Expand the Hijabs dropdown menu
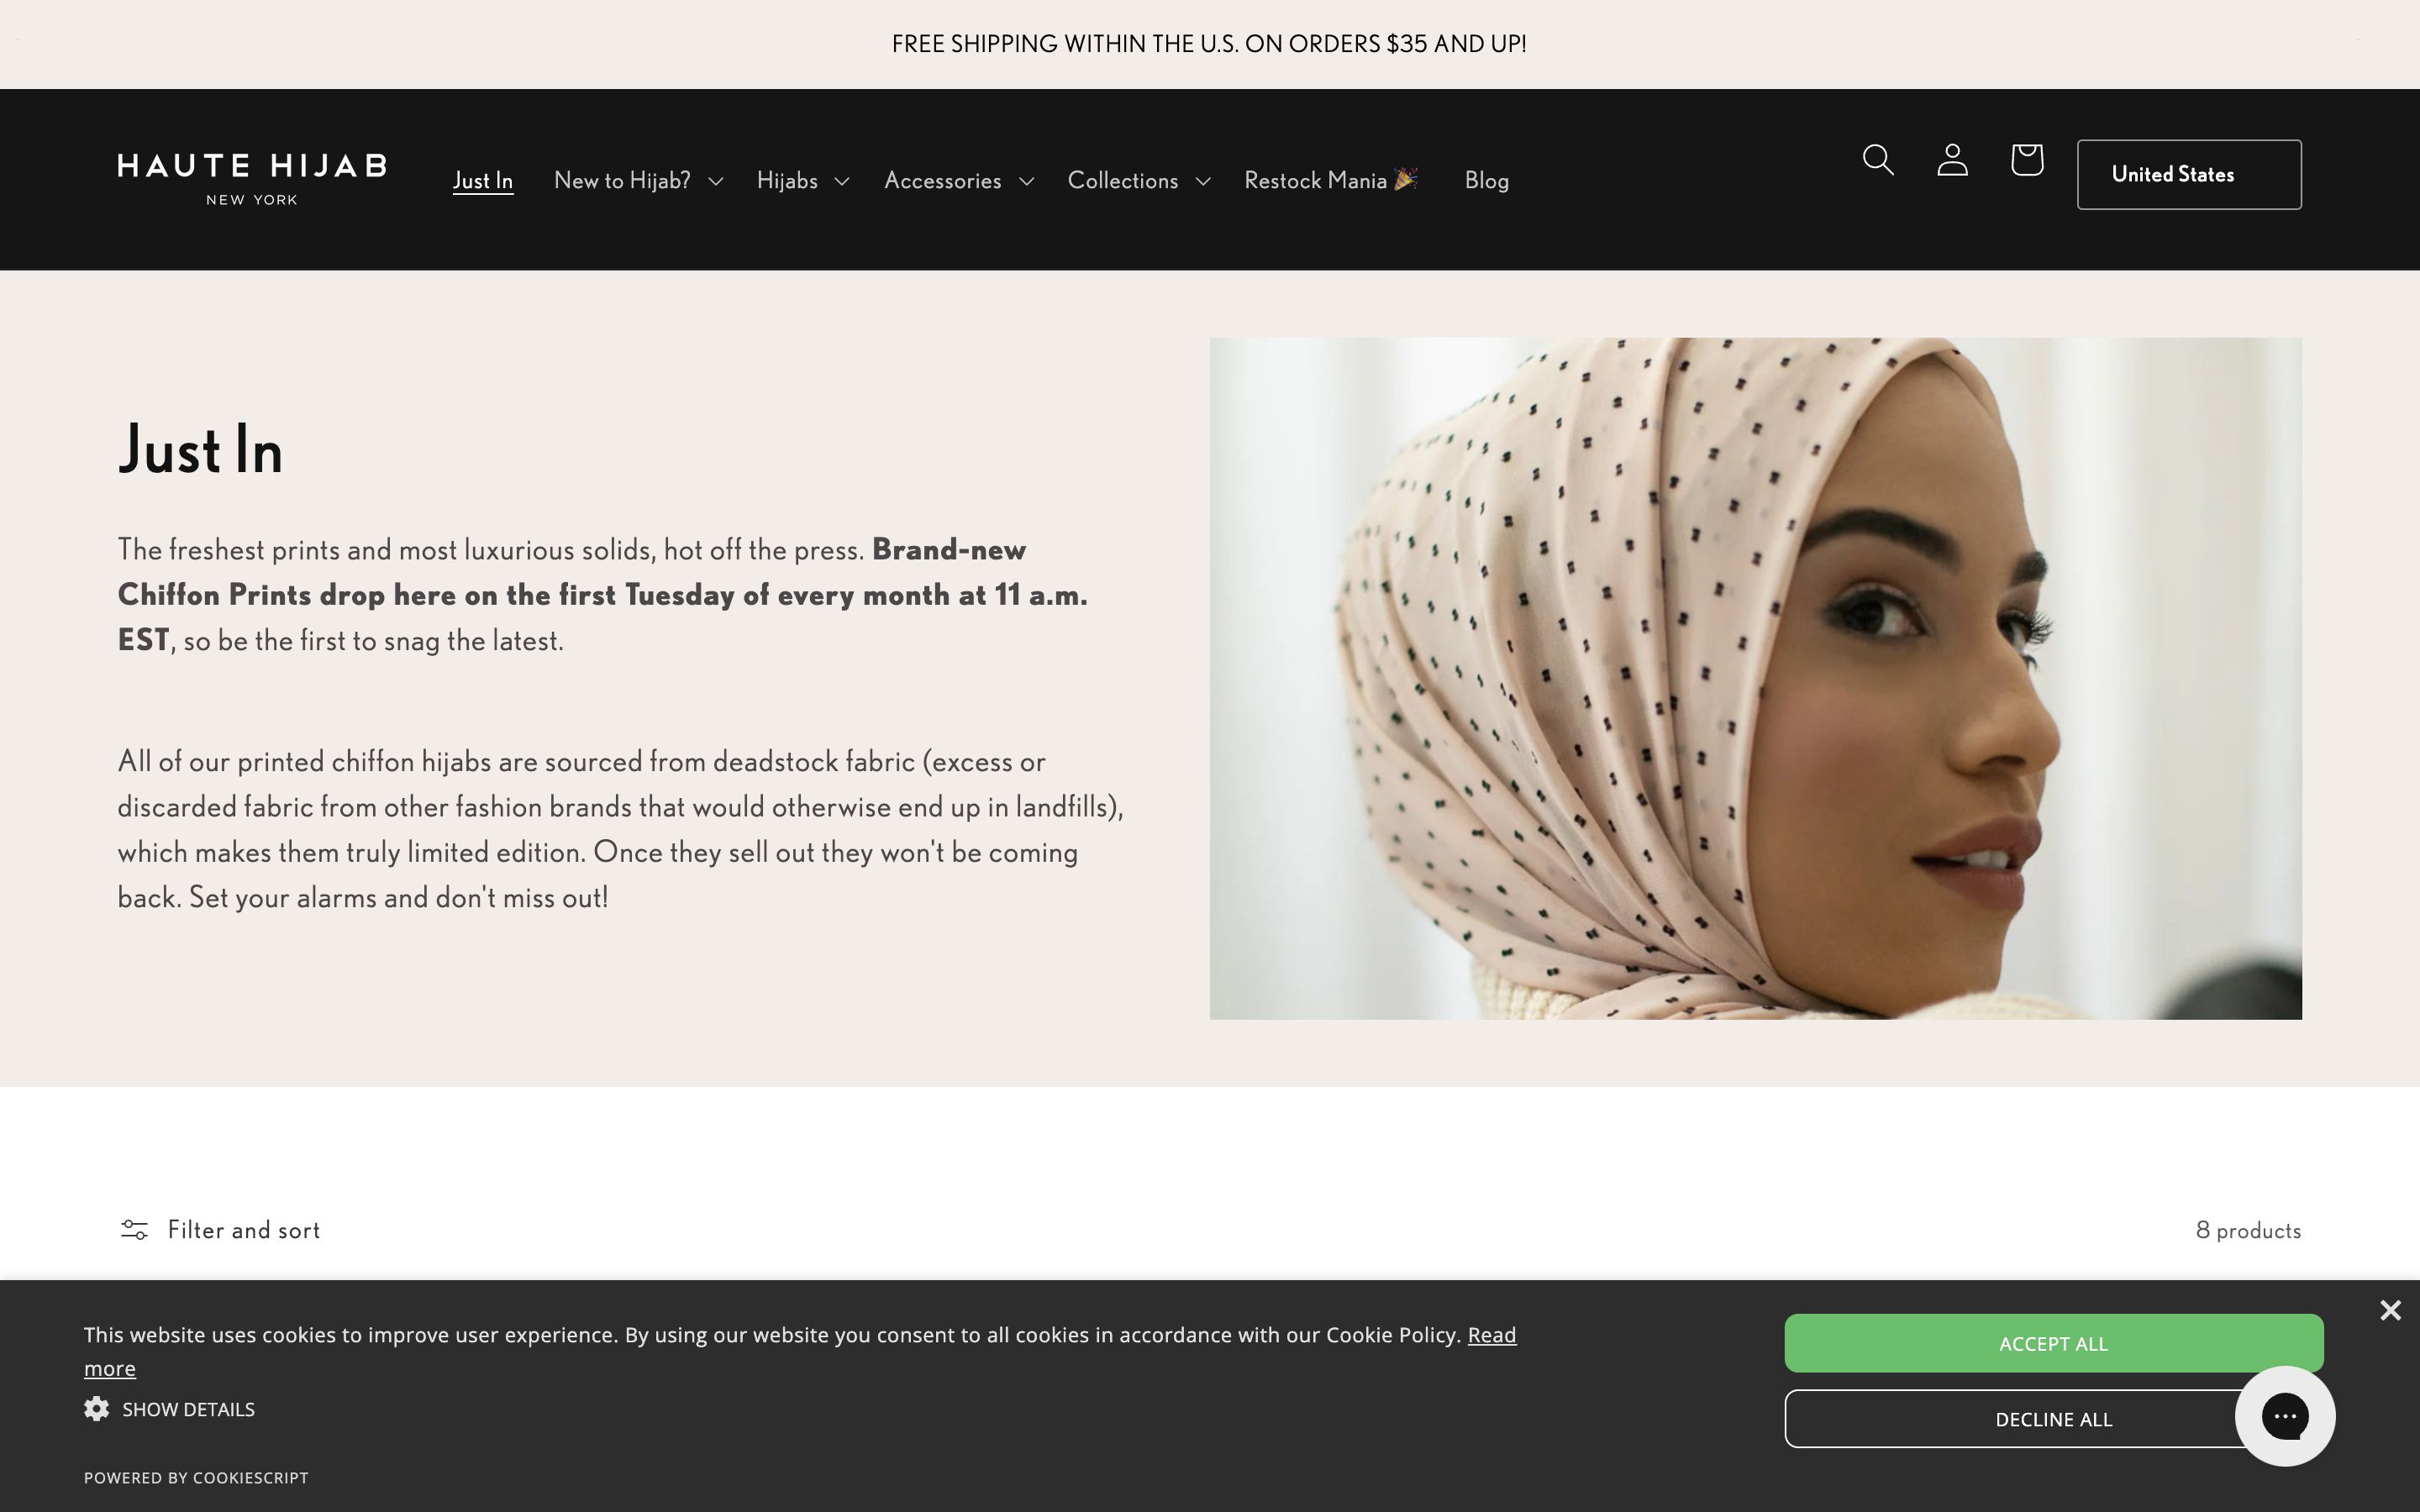Image resolution: width=2420 pixels, height=1512 pixels. pyautogui.click(x=788, y=180)
